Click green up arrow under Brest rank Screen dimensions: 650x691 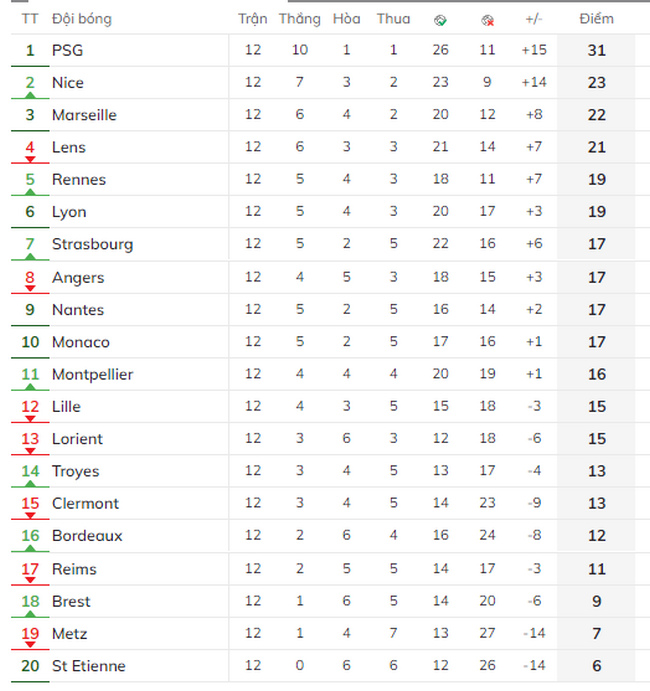[30, 613]
